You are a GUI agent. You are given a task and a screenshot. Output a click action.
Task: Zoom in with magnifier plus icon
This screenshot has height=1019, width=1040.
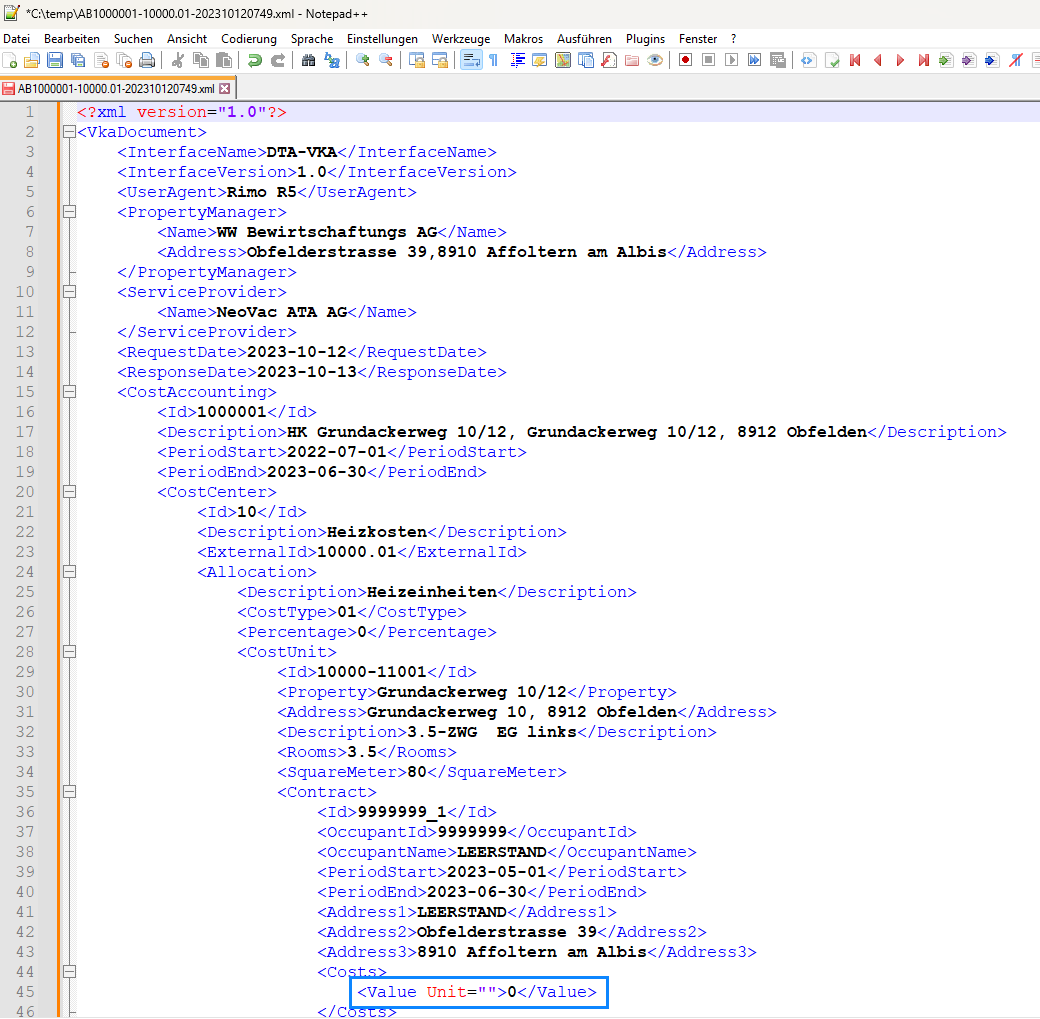tap(362, 61)
